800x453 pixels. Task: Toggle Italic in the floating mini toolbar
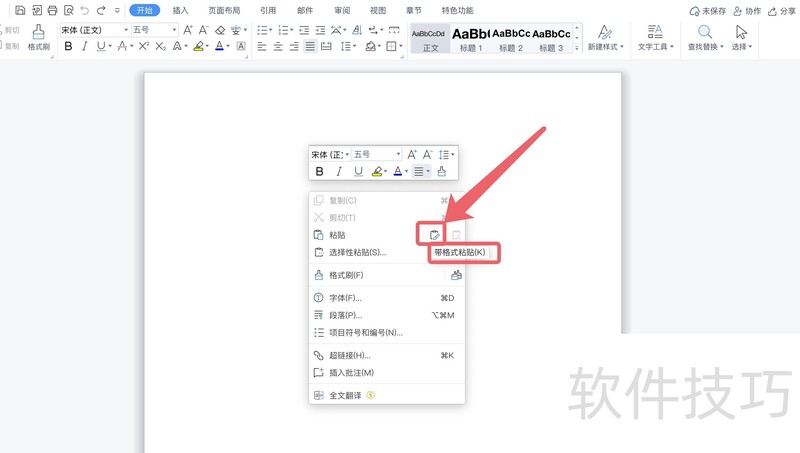[339, 171]
